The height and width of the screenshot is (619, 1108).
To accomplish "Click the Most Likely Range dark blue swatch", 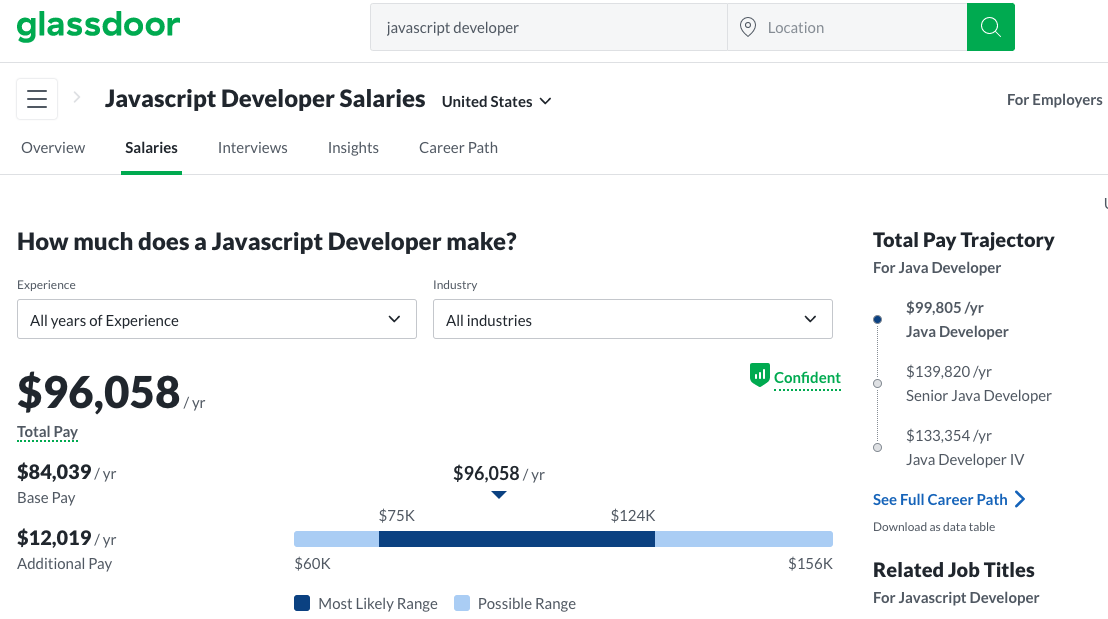I will click(302, 603).
